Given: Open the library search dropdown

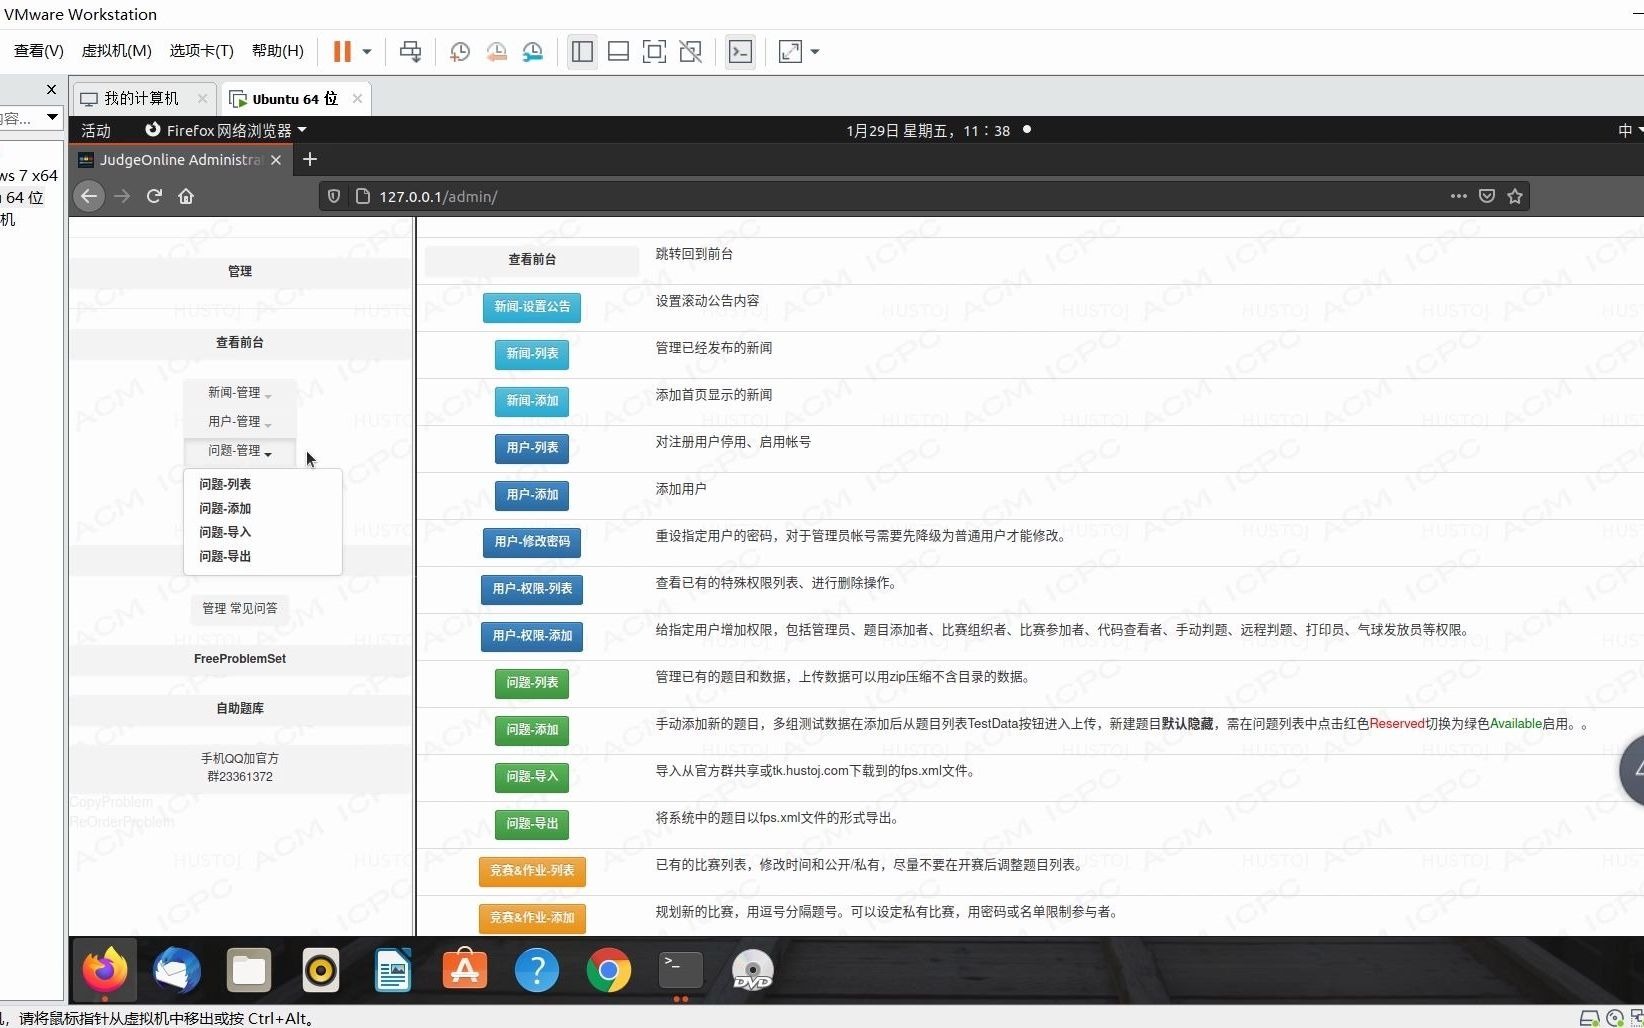Looking at the screenshot, I should 52,117.
